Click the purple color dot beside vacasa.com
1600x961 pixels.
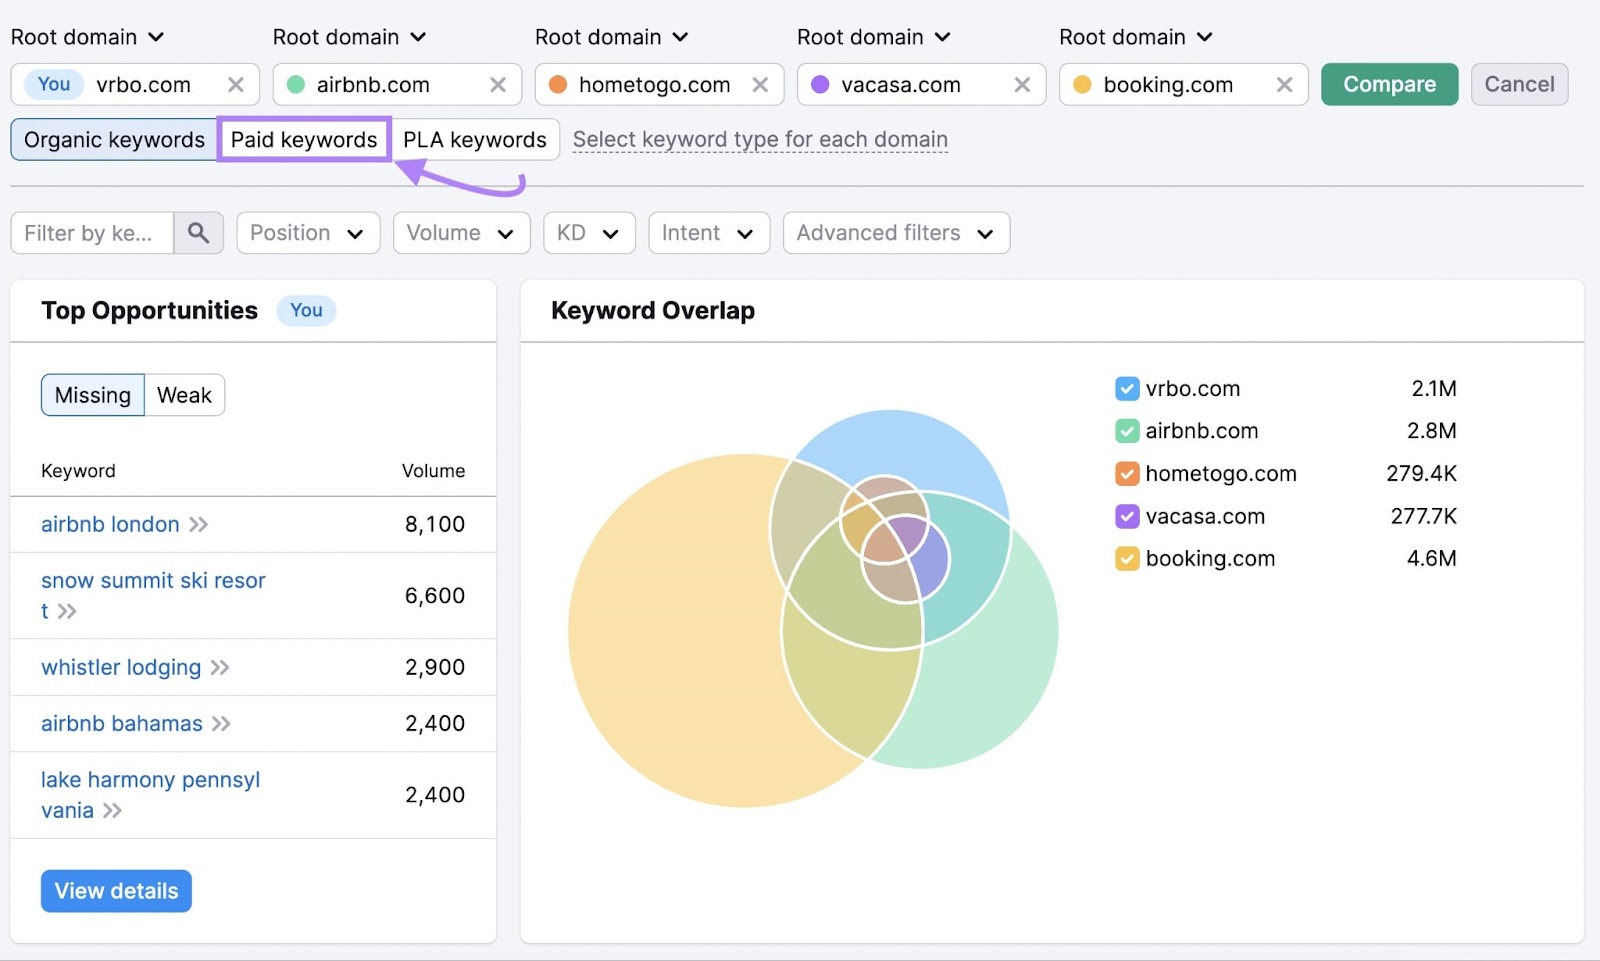point(819,85)
